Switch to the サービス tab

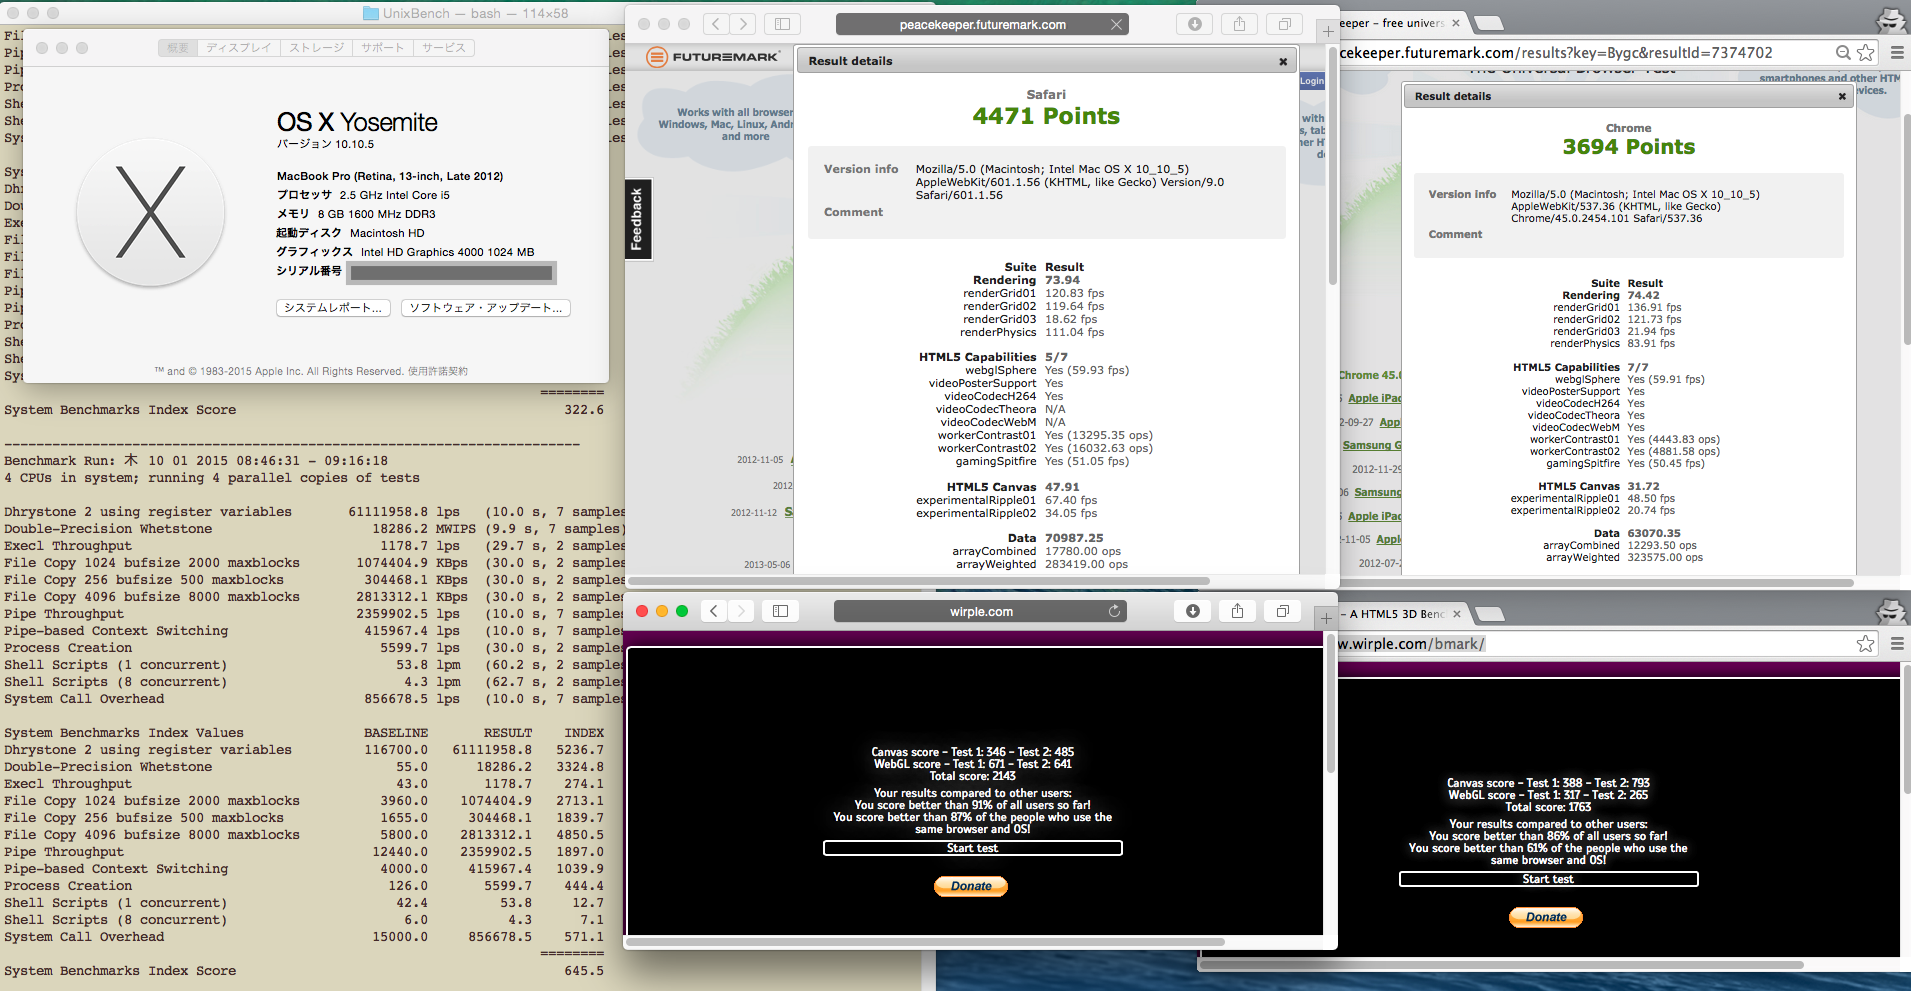coord(443,48)
